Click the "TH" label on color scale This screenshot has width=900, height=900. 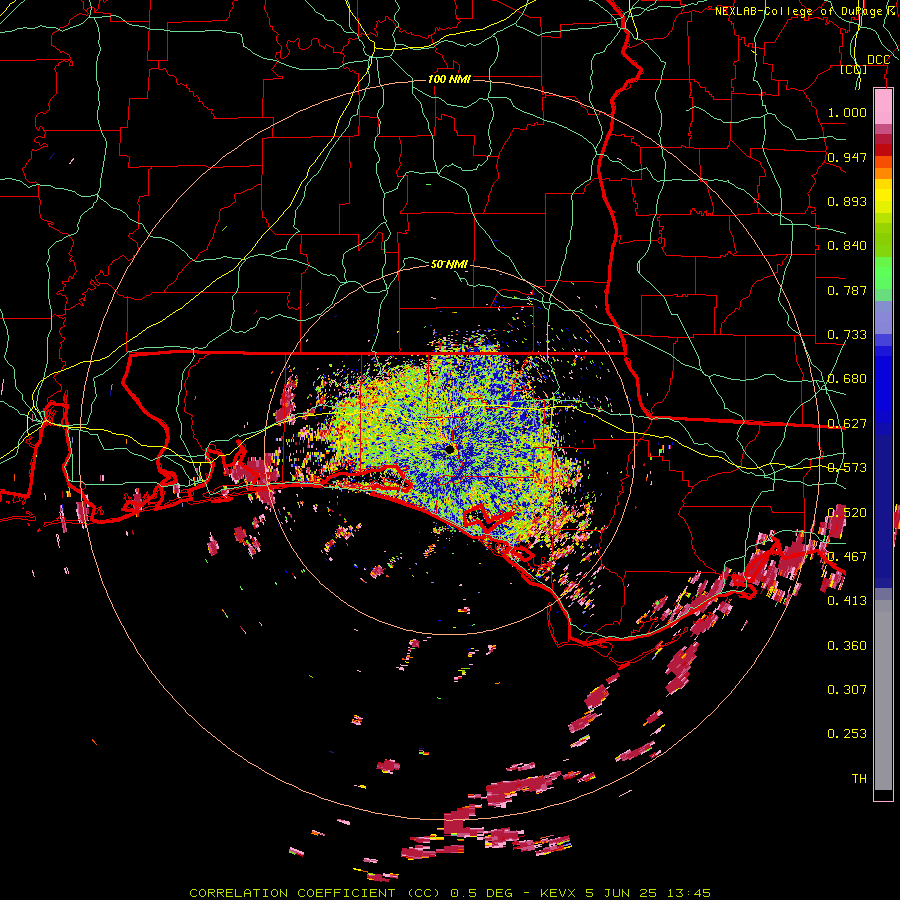click(859, 779)
